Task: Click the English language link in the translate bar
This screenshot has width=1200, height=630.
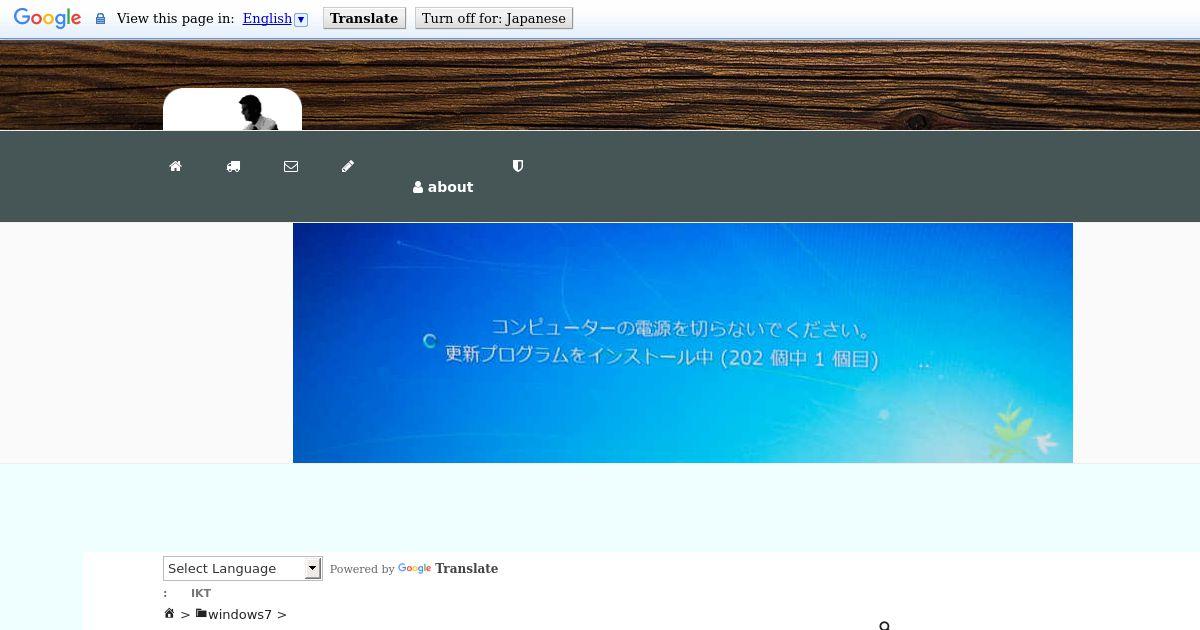Action: pyautogui.click(x=267, y=18)
